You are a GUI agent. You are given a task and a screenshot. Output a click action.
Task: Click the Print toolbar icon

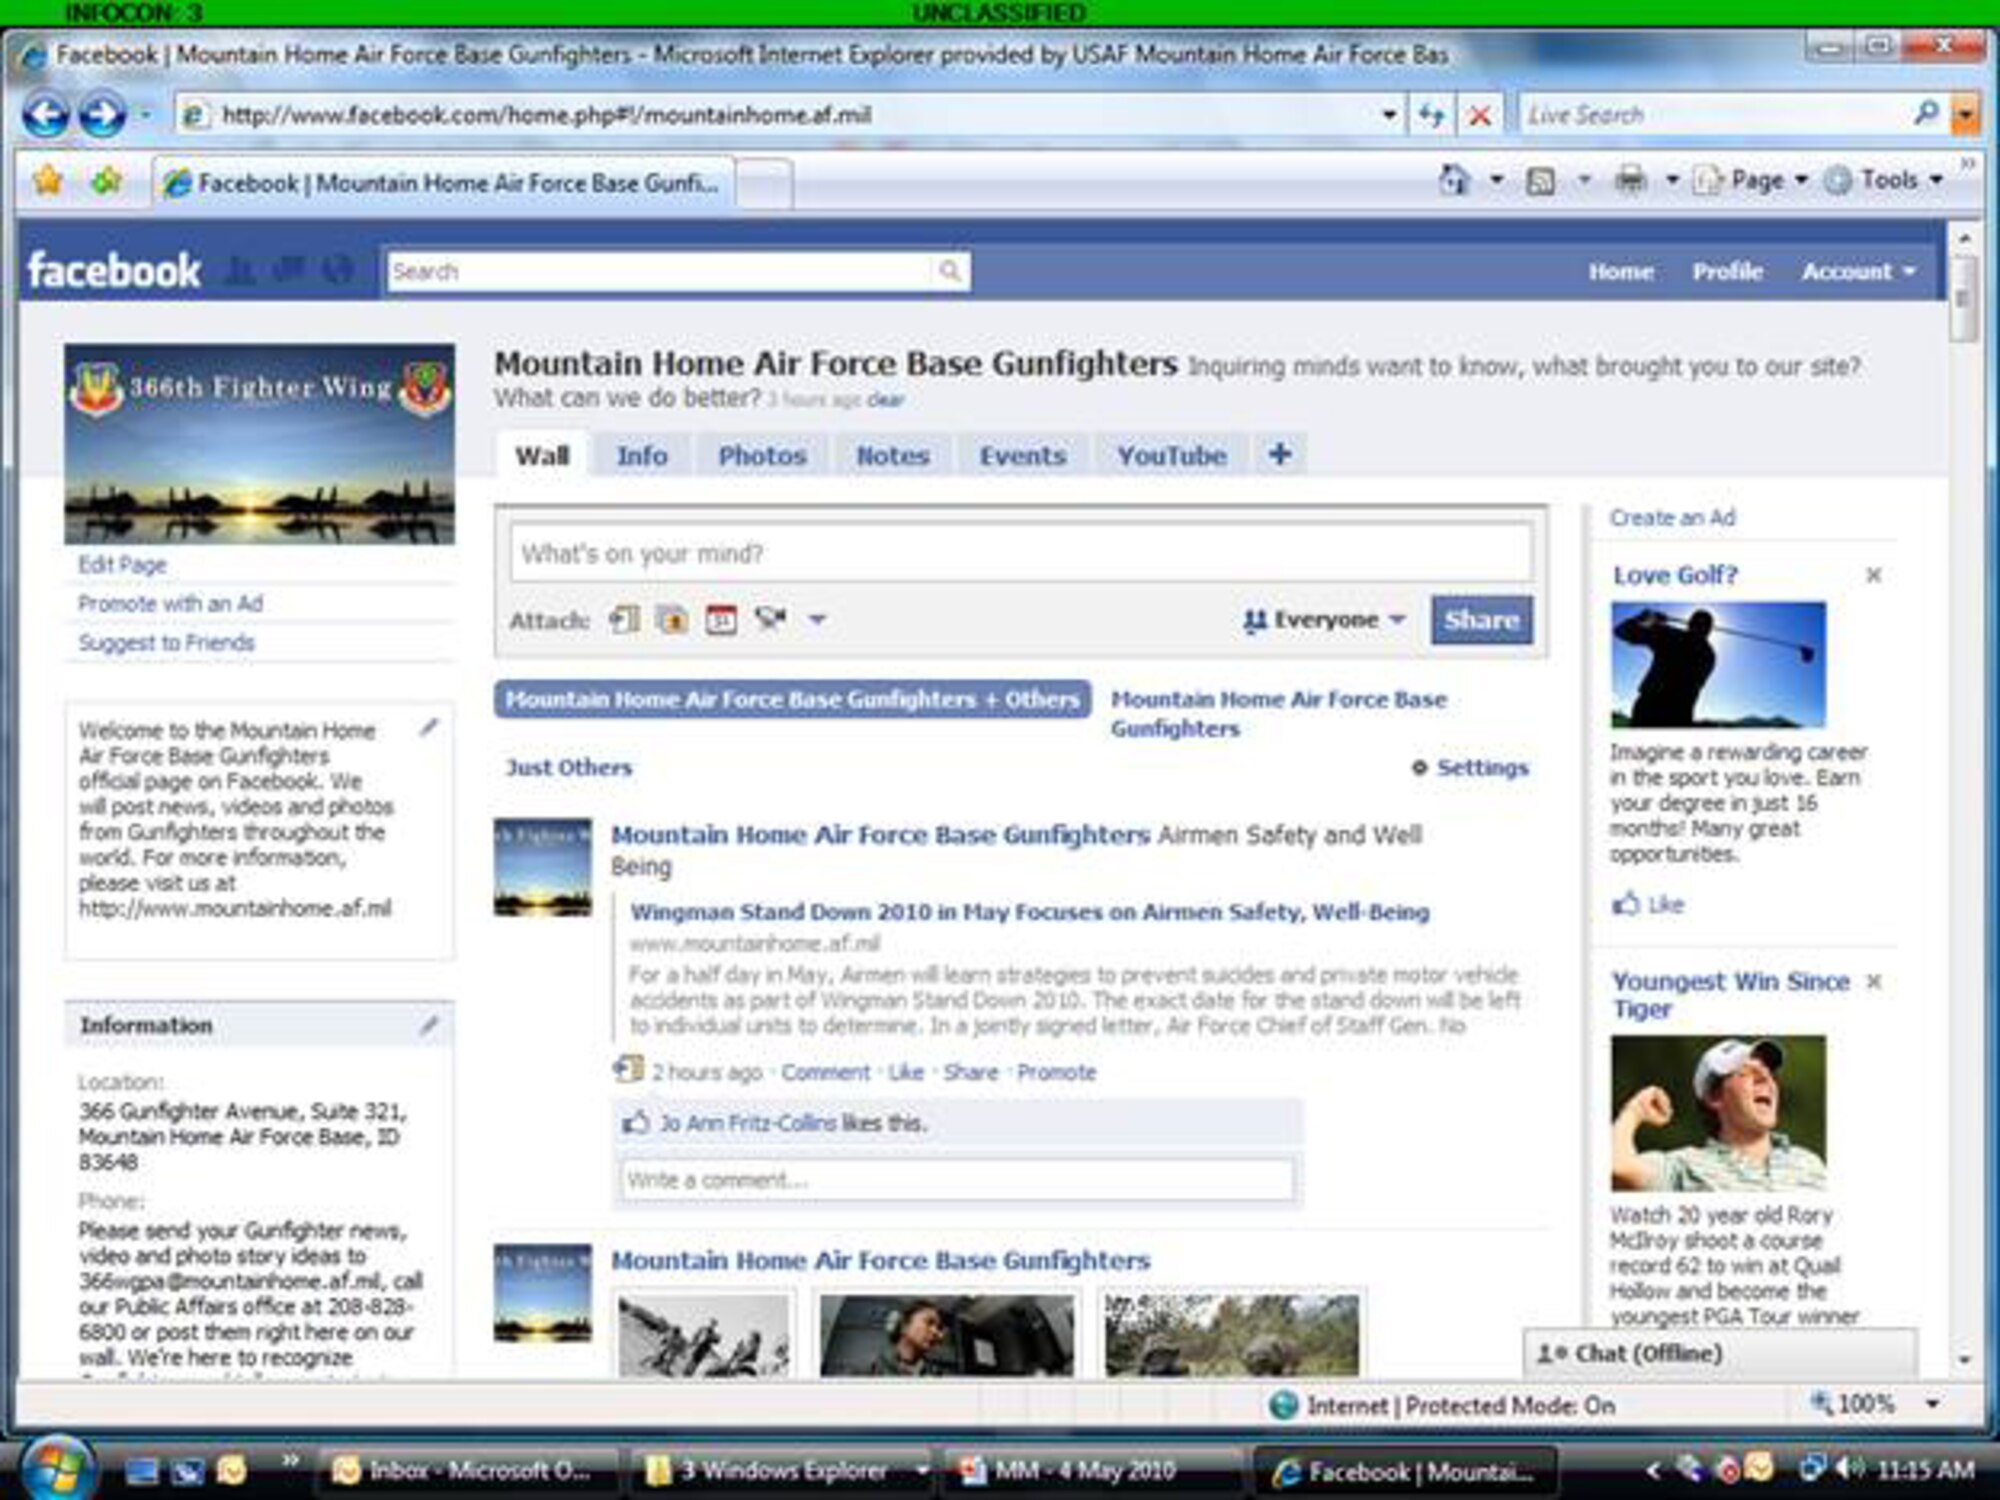[1631, 180]
